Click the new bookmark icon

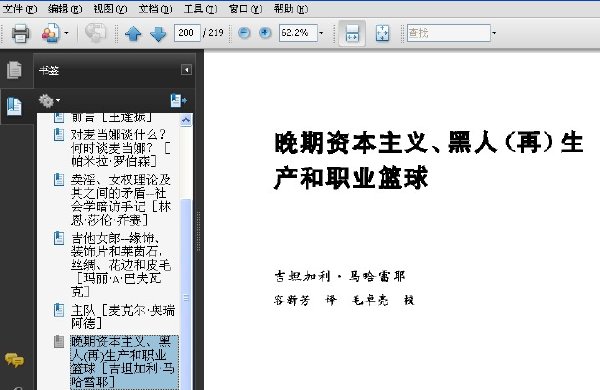tap(178, 101)
